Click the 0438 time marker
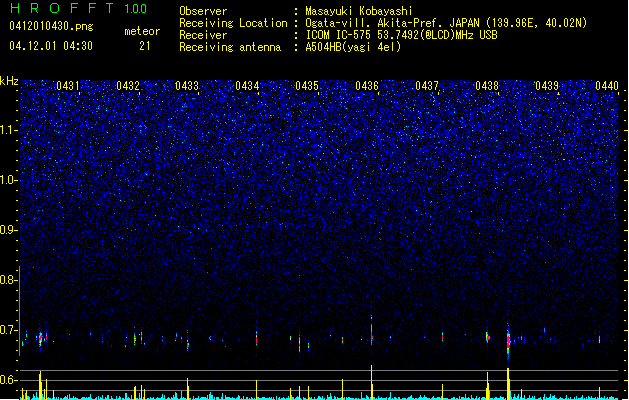The image size is (629, 400). [487, 86]
